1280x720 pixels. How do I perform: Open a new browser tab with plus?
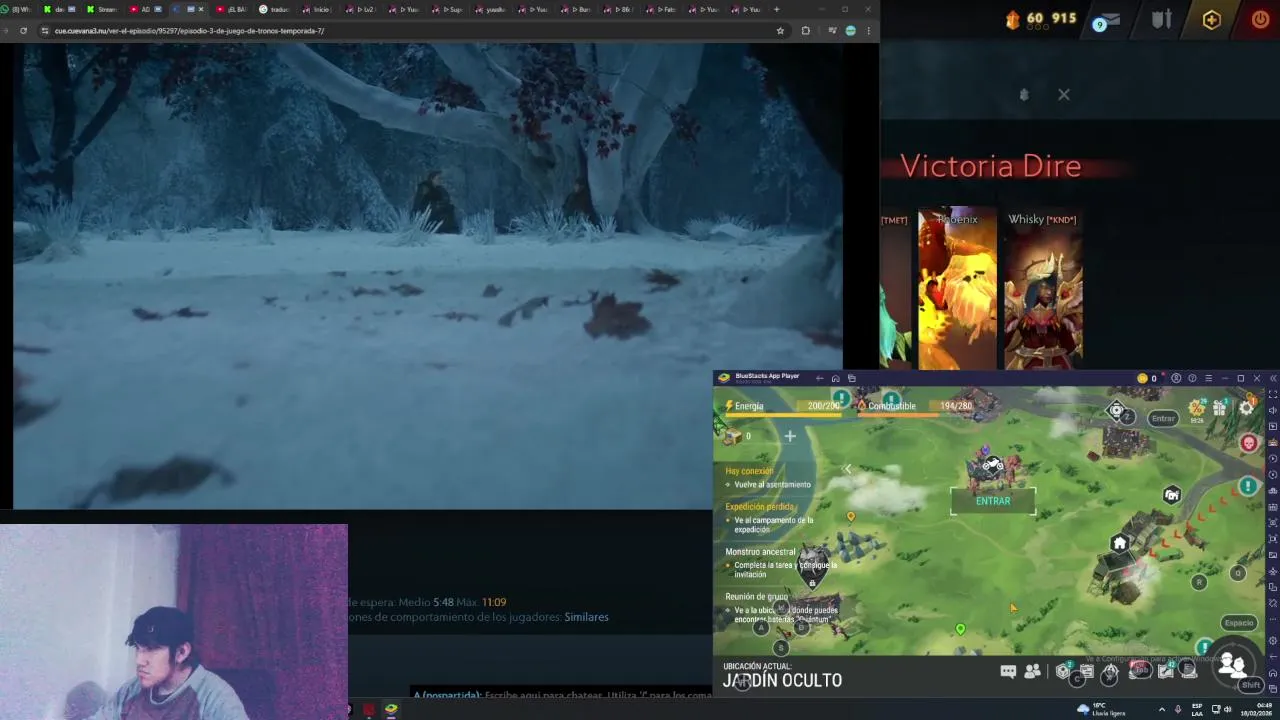pyautogui.click(x=776, y=9)
